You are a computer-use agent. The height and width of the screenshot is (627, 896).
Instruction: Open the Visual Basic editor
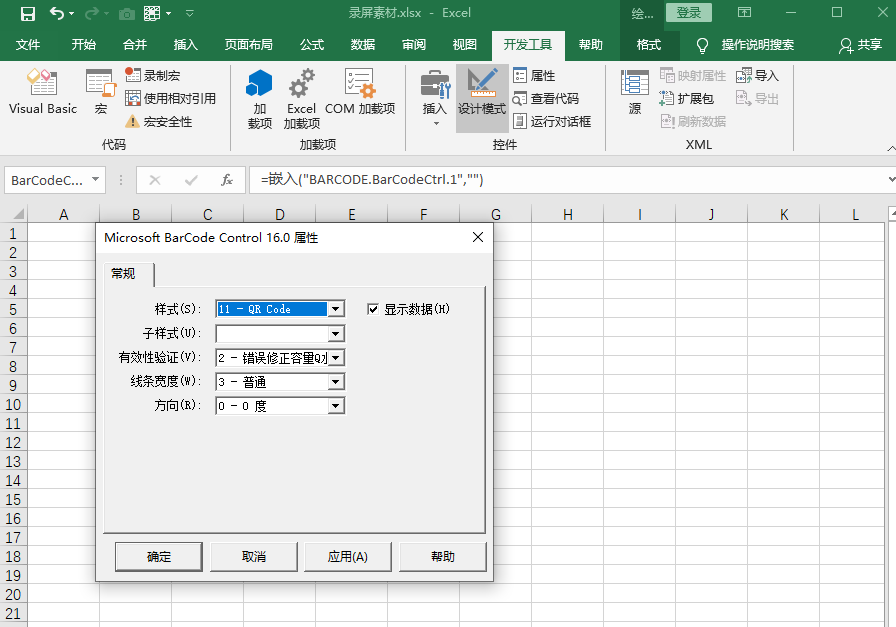click(43, 92)
